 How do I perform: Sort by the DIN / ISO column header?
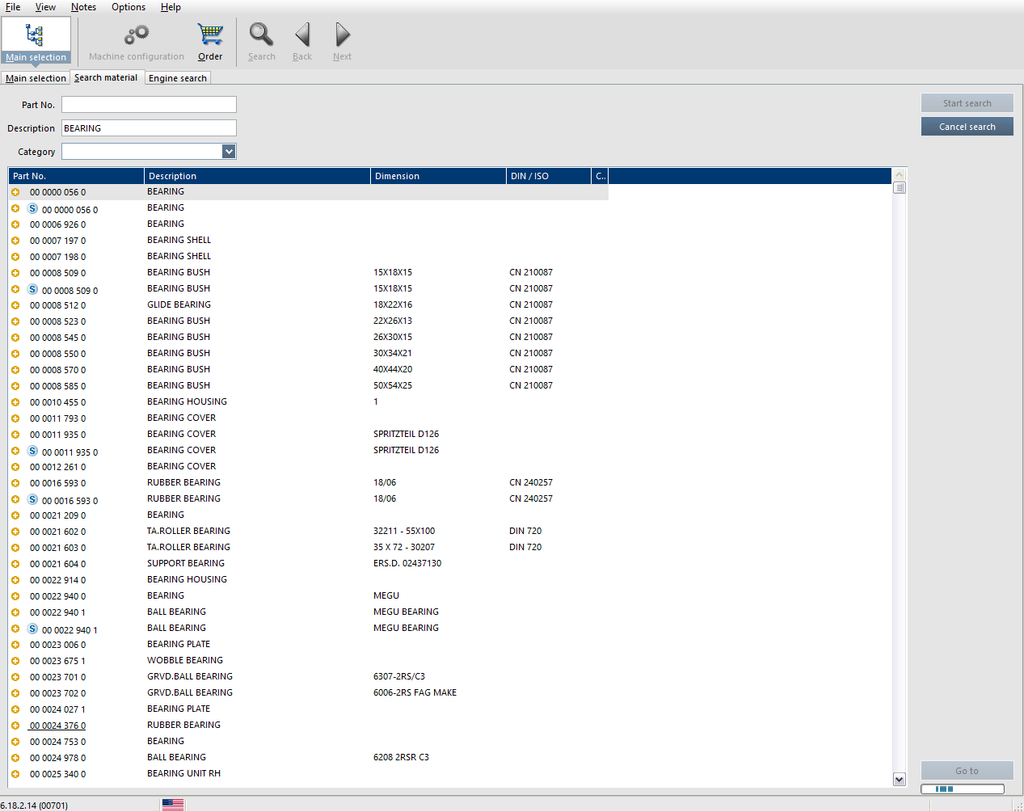(549, 176)
